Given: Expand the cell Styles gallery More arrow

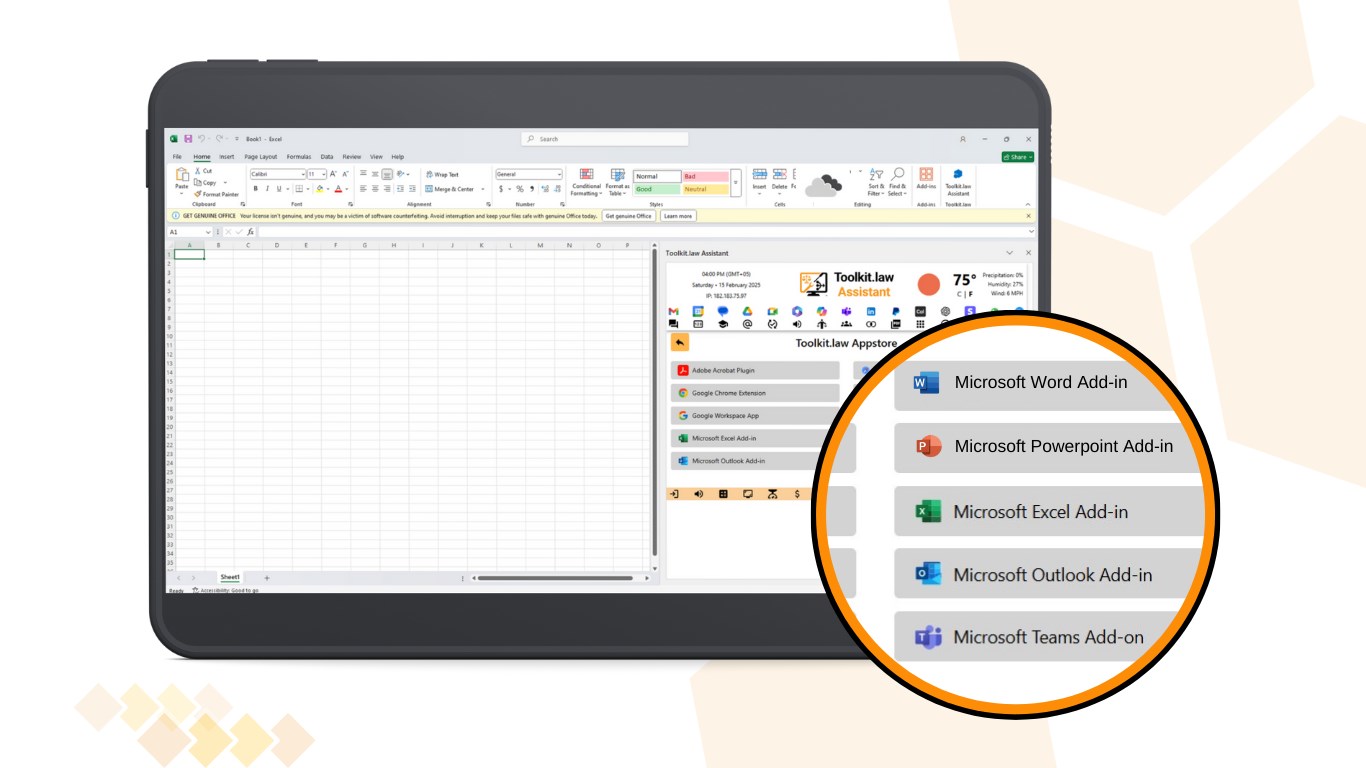Looking at the screenshot, I should click(x=736, y=182).
